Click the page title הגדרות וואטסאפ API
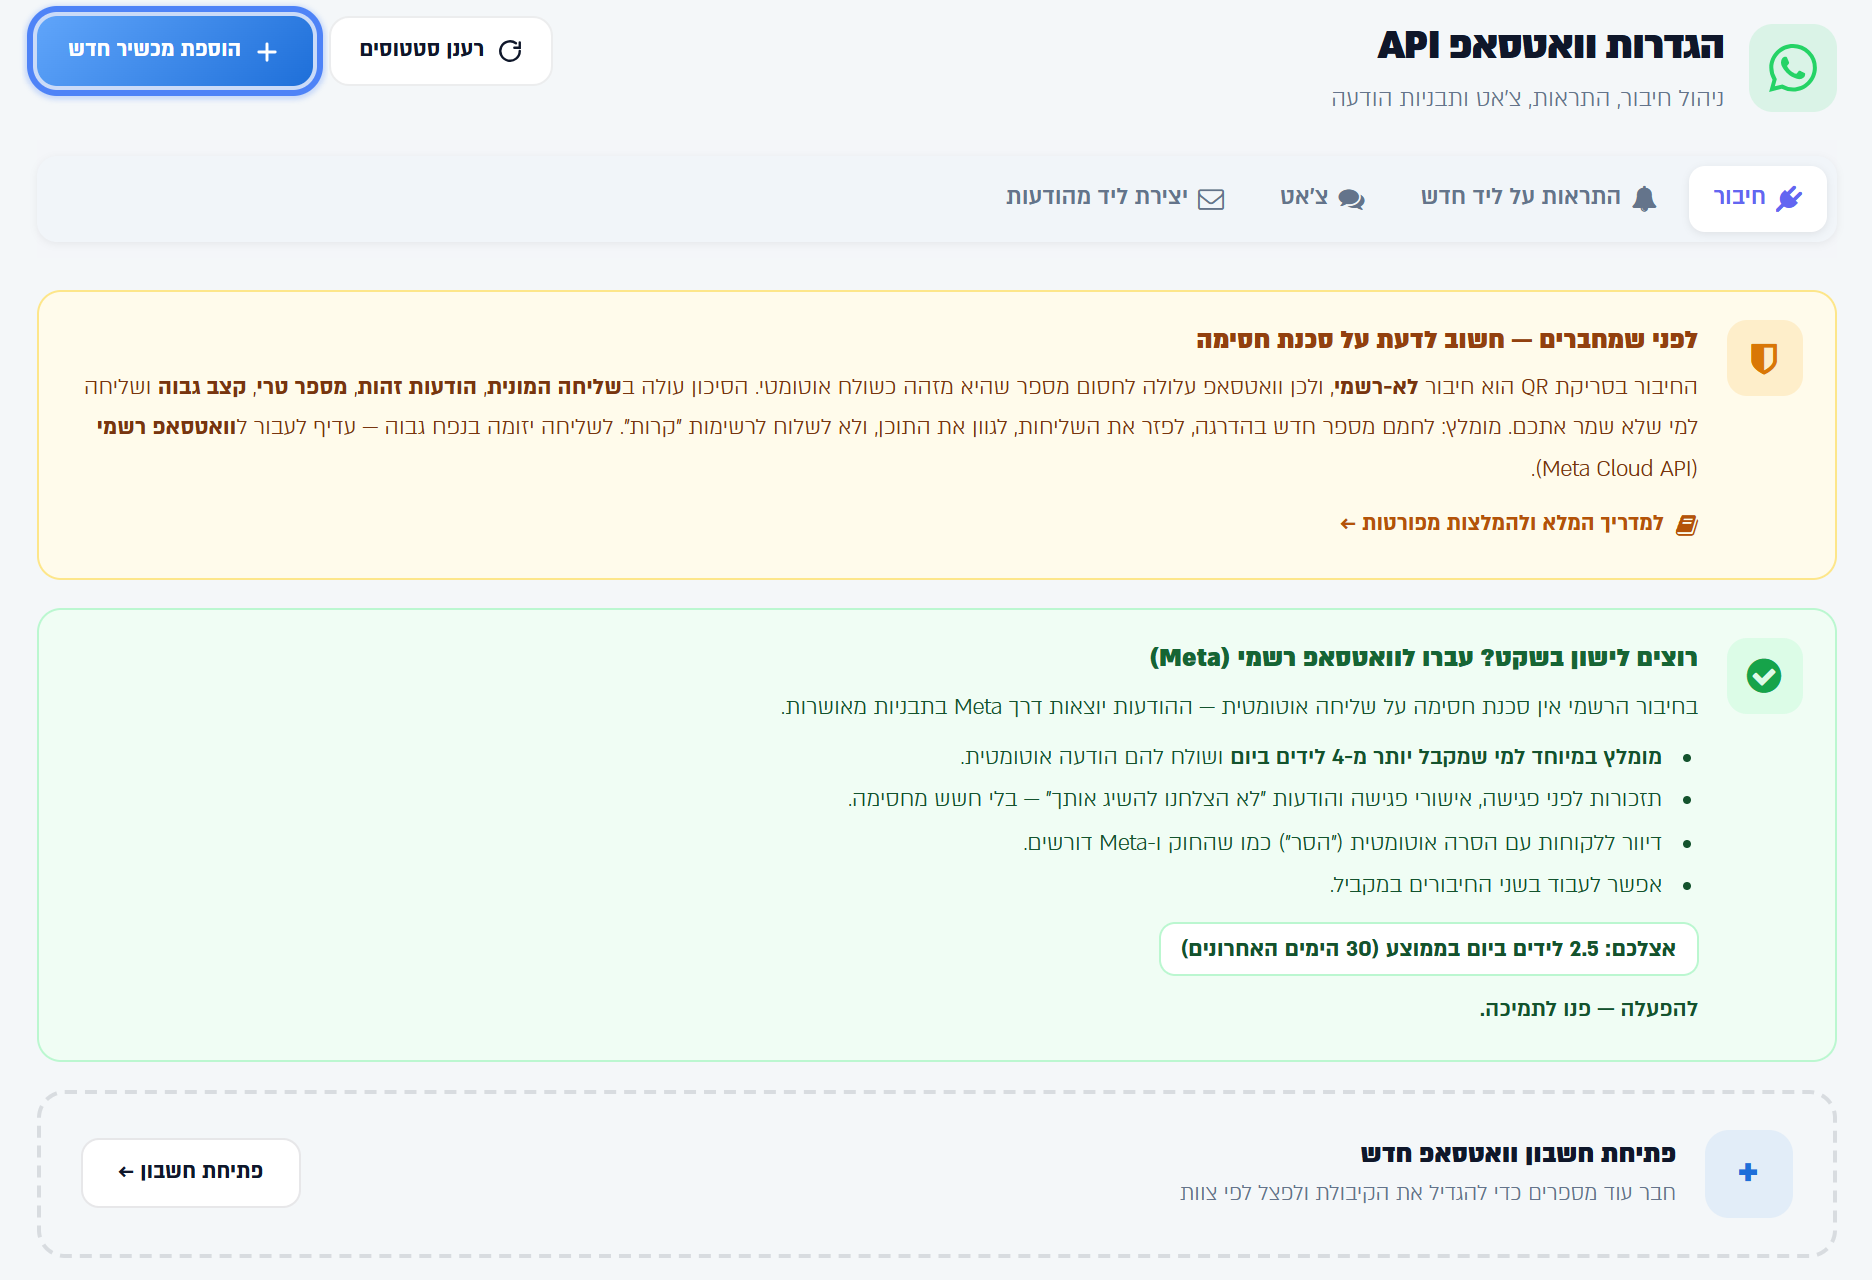The height and width of the screenshot is (1280, 1872). [1550, 46]
